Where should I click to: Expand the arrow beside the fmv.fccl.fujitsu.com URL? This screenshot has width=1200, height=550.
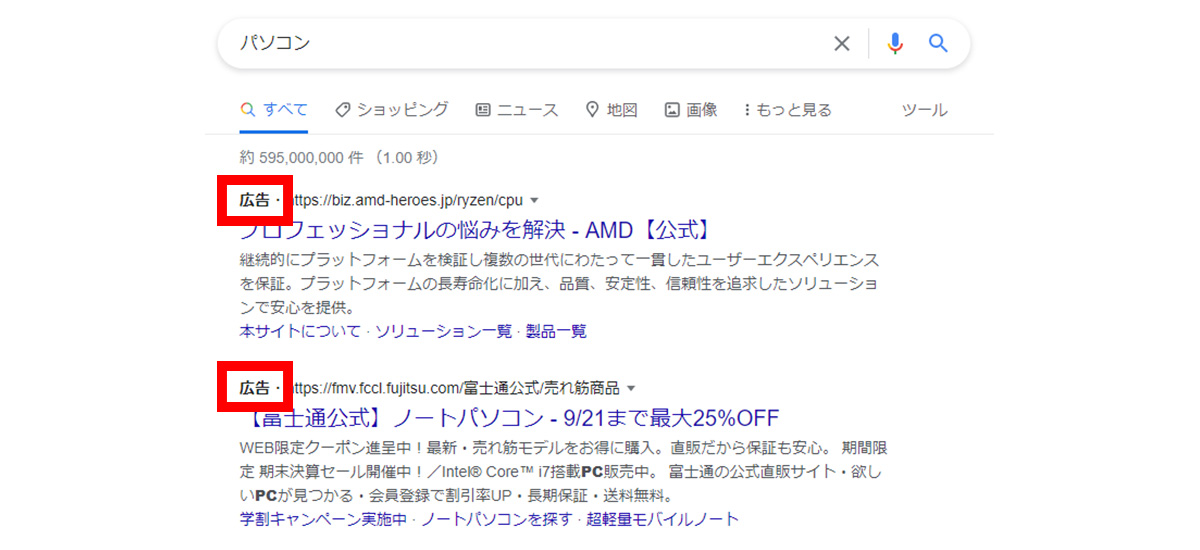point(631,388)
